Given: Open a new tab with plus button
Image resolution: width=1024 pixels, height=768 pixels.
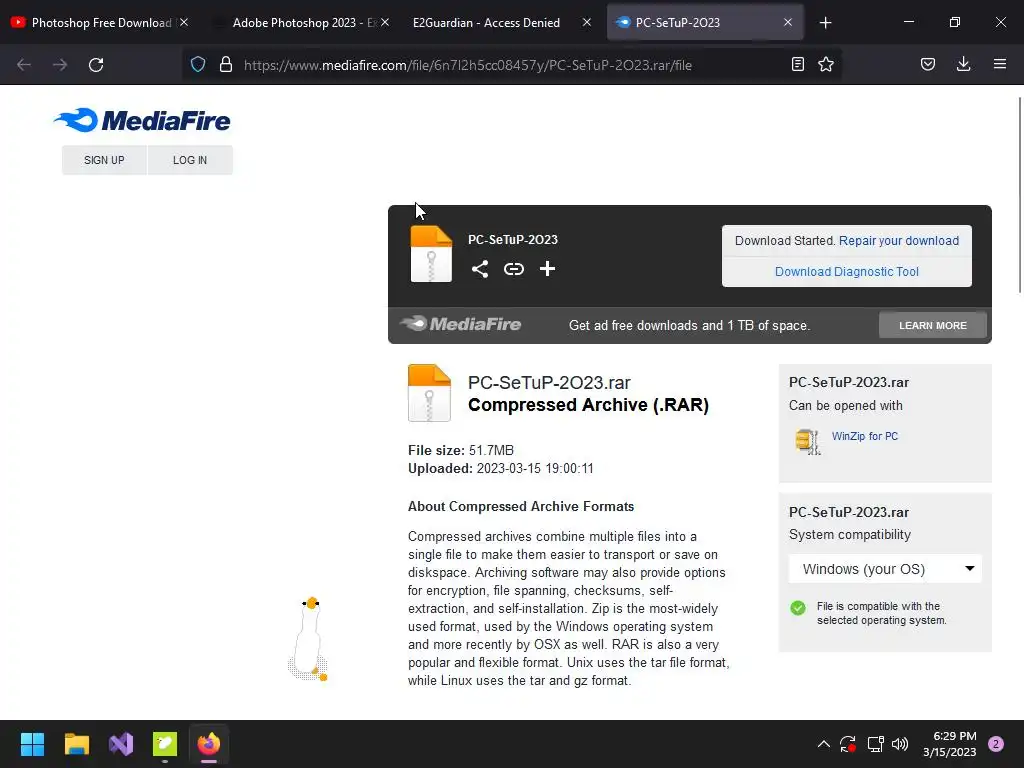Looking at the screenshot, I should [825, 23].
